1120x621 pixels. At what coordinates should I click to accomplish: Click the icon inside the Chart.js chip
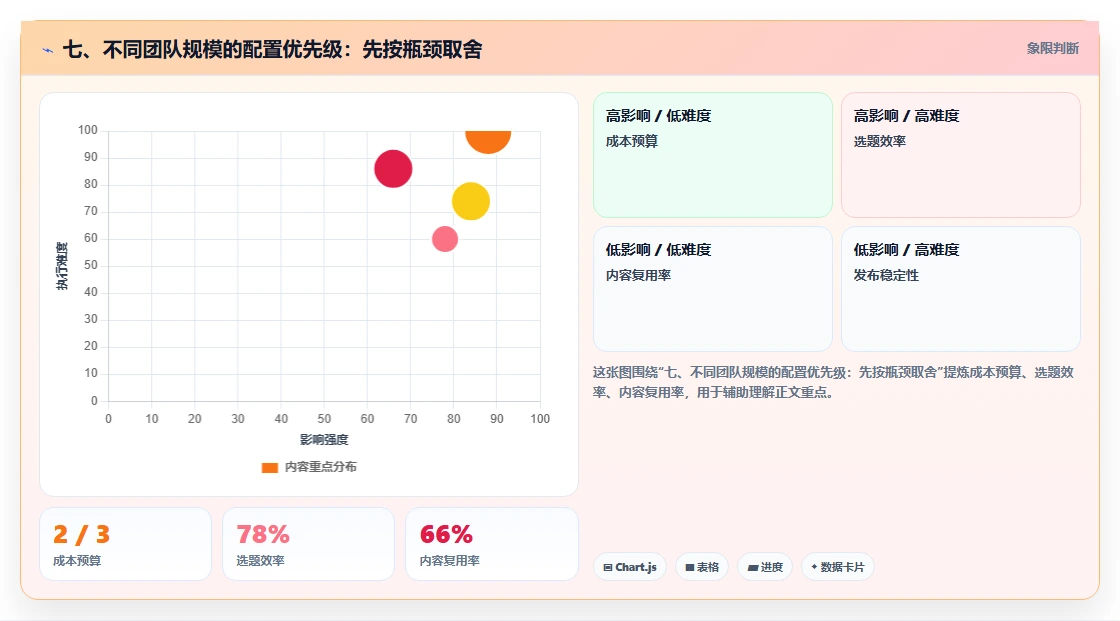608,567
